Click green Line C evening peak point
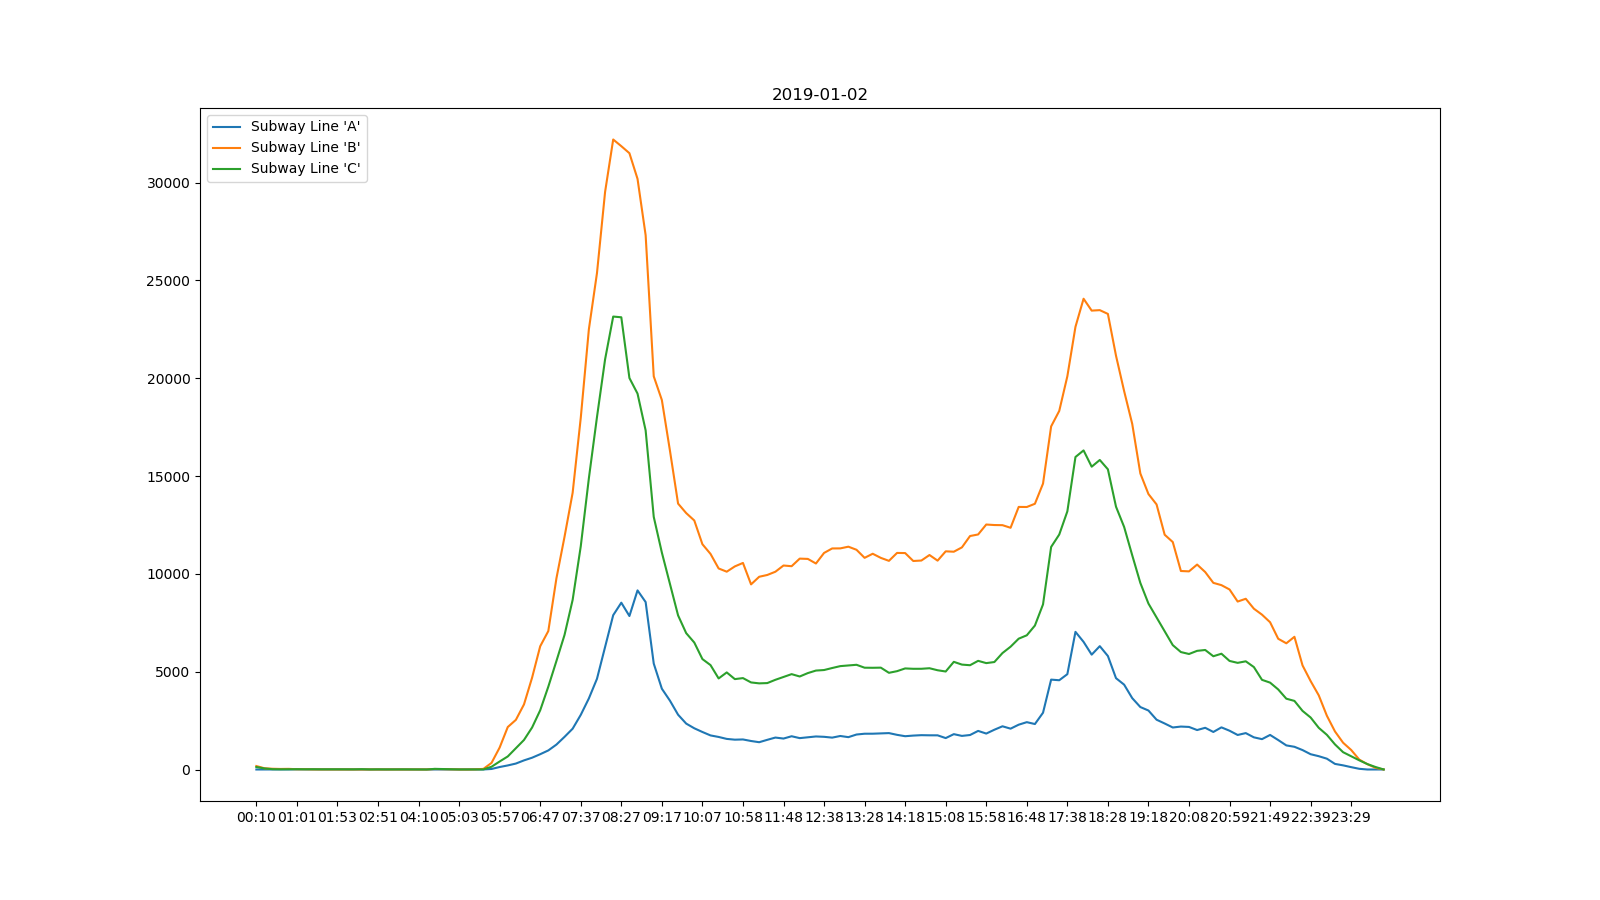Viewport: 1600px width, 900px height. (x=1083, y=450)
